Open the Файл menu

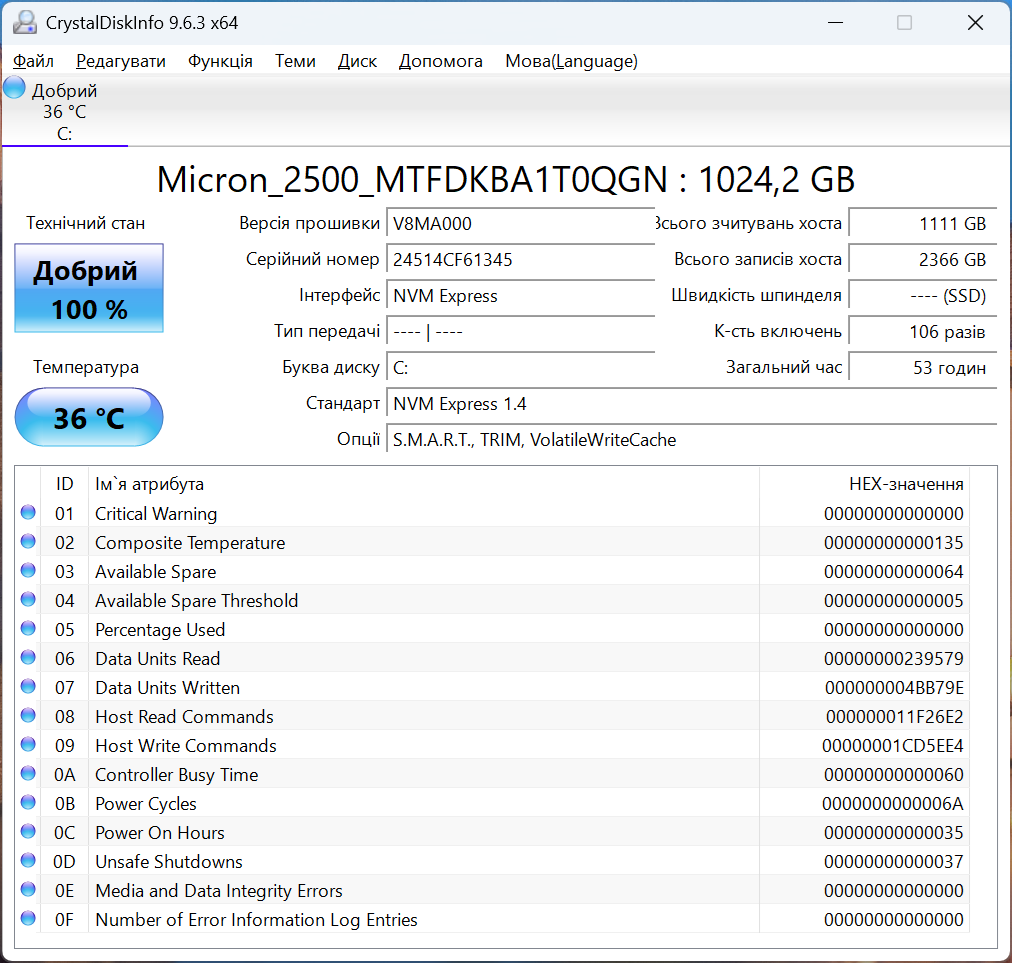tap(33, 61)
